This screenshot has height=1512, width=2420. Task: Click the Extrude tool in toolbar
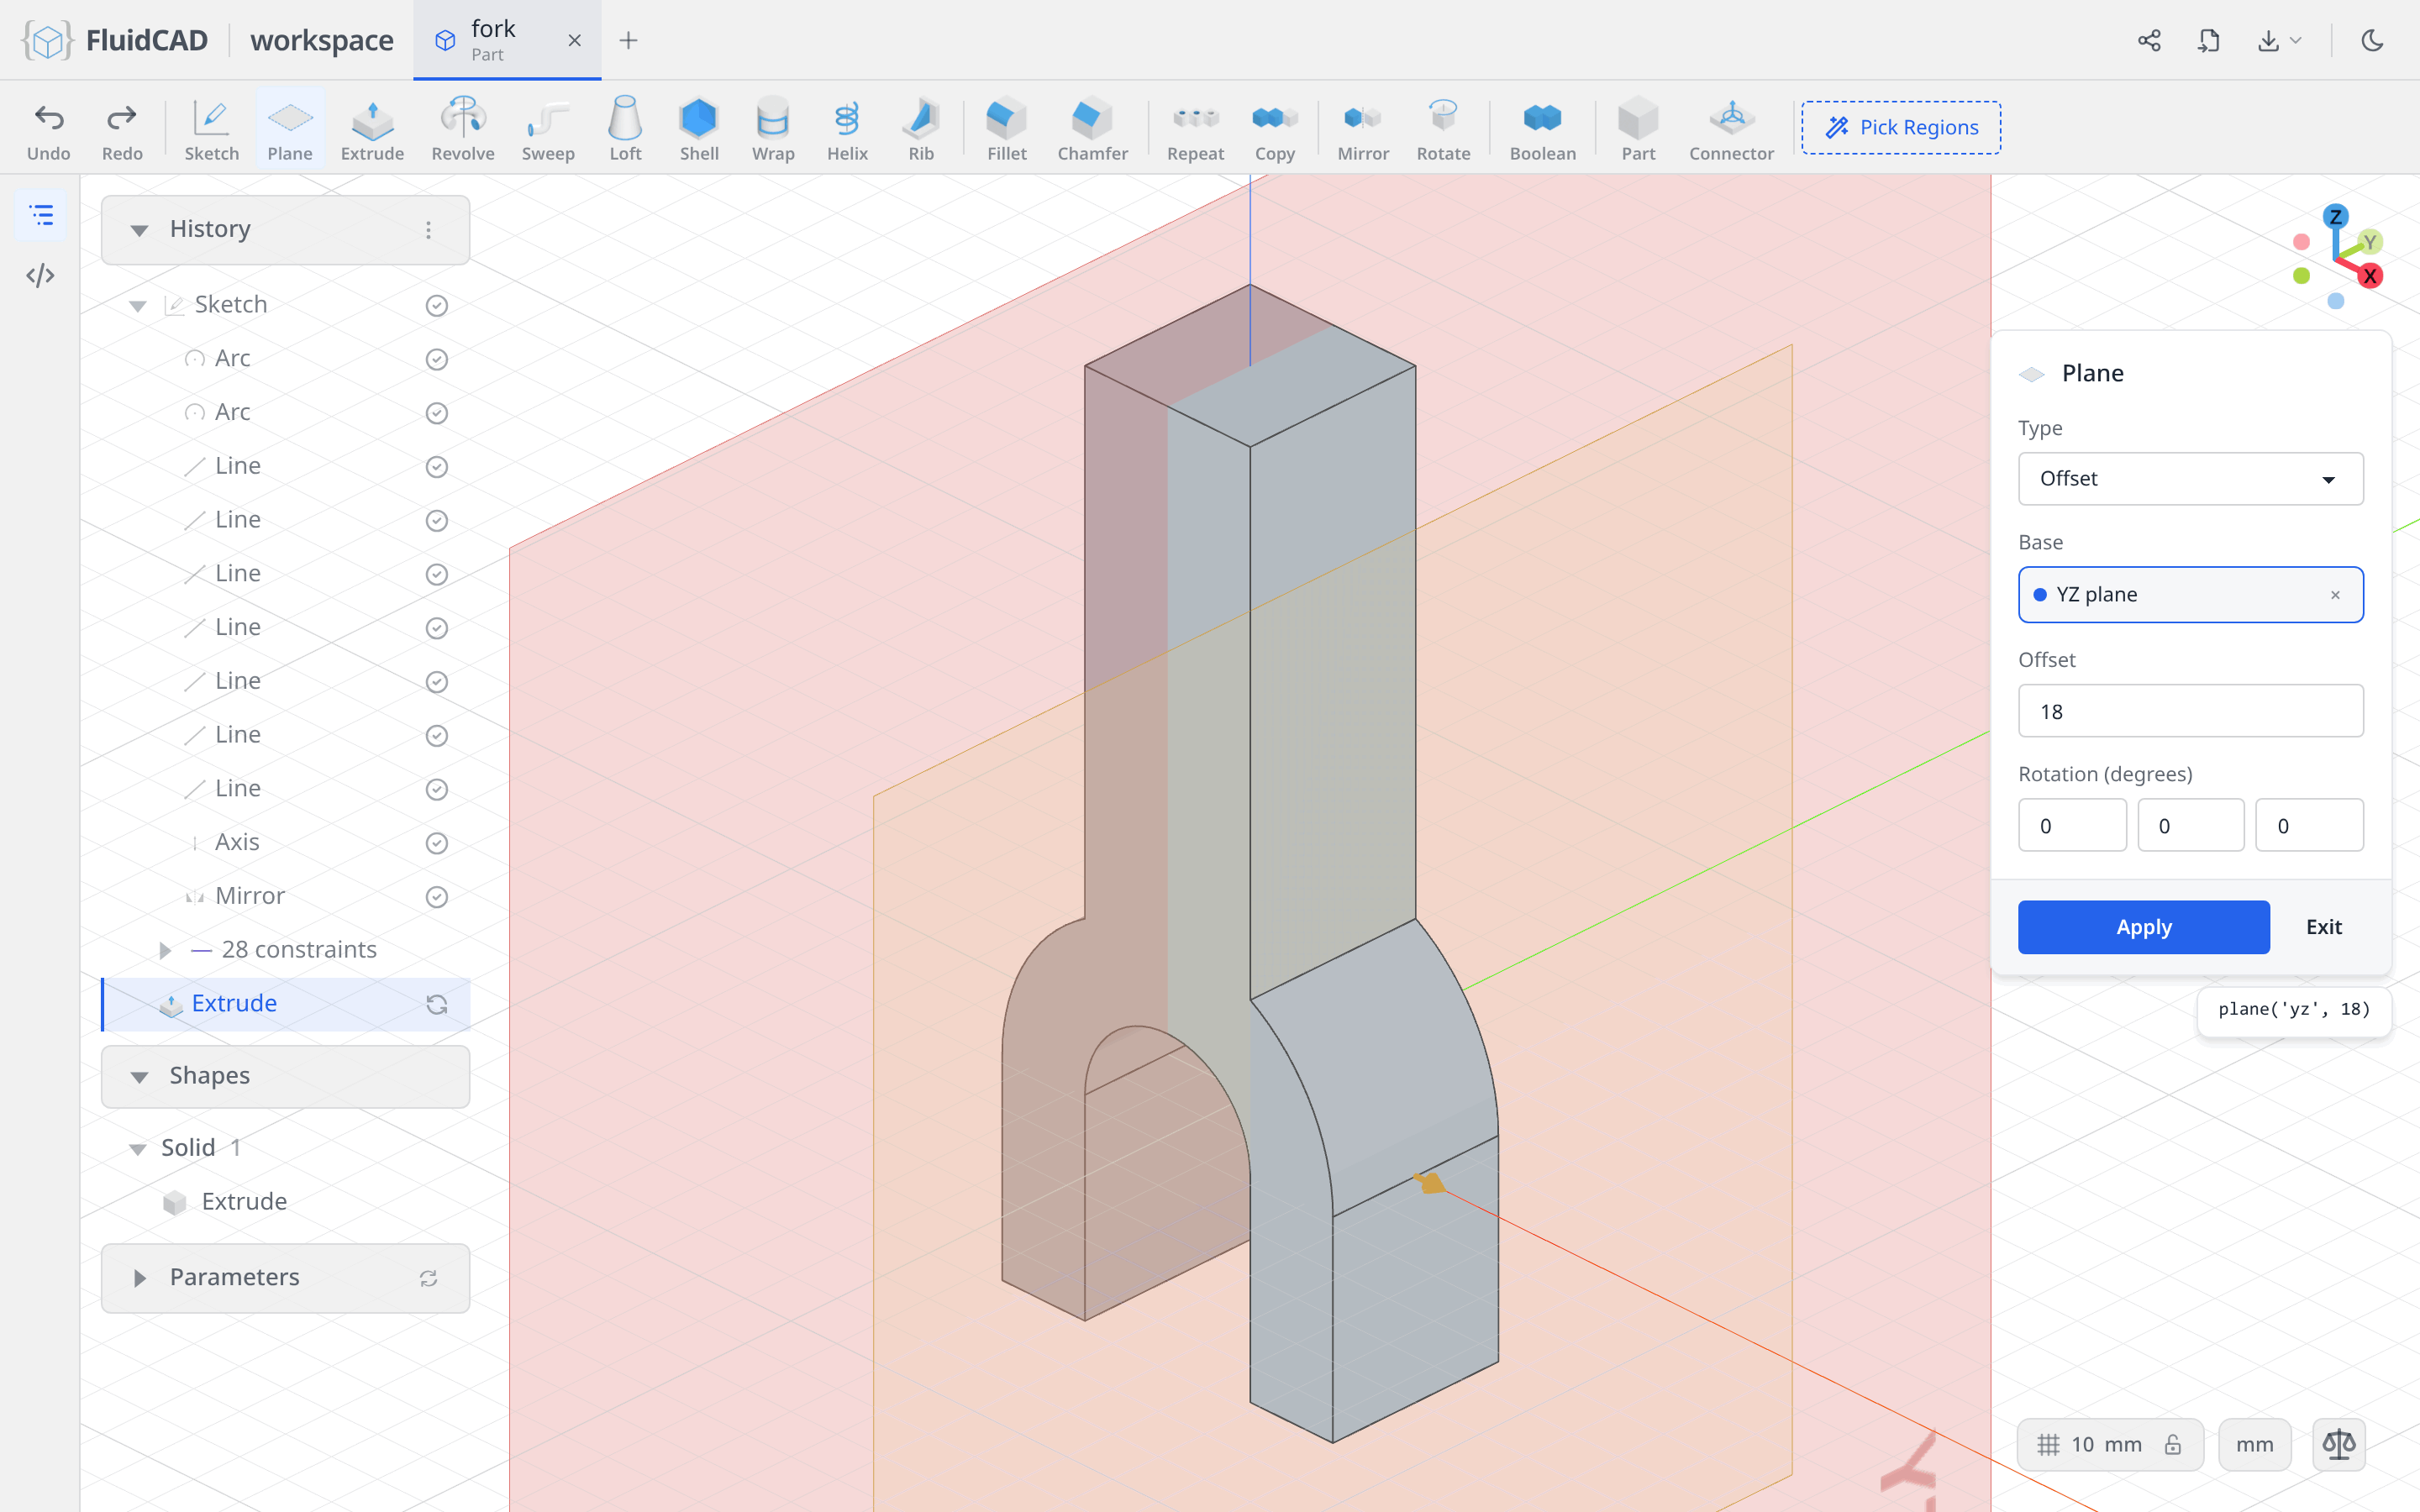coord(372,129)
